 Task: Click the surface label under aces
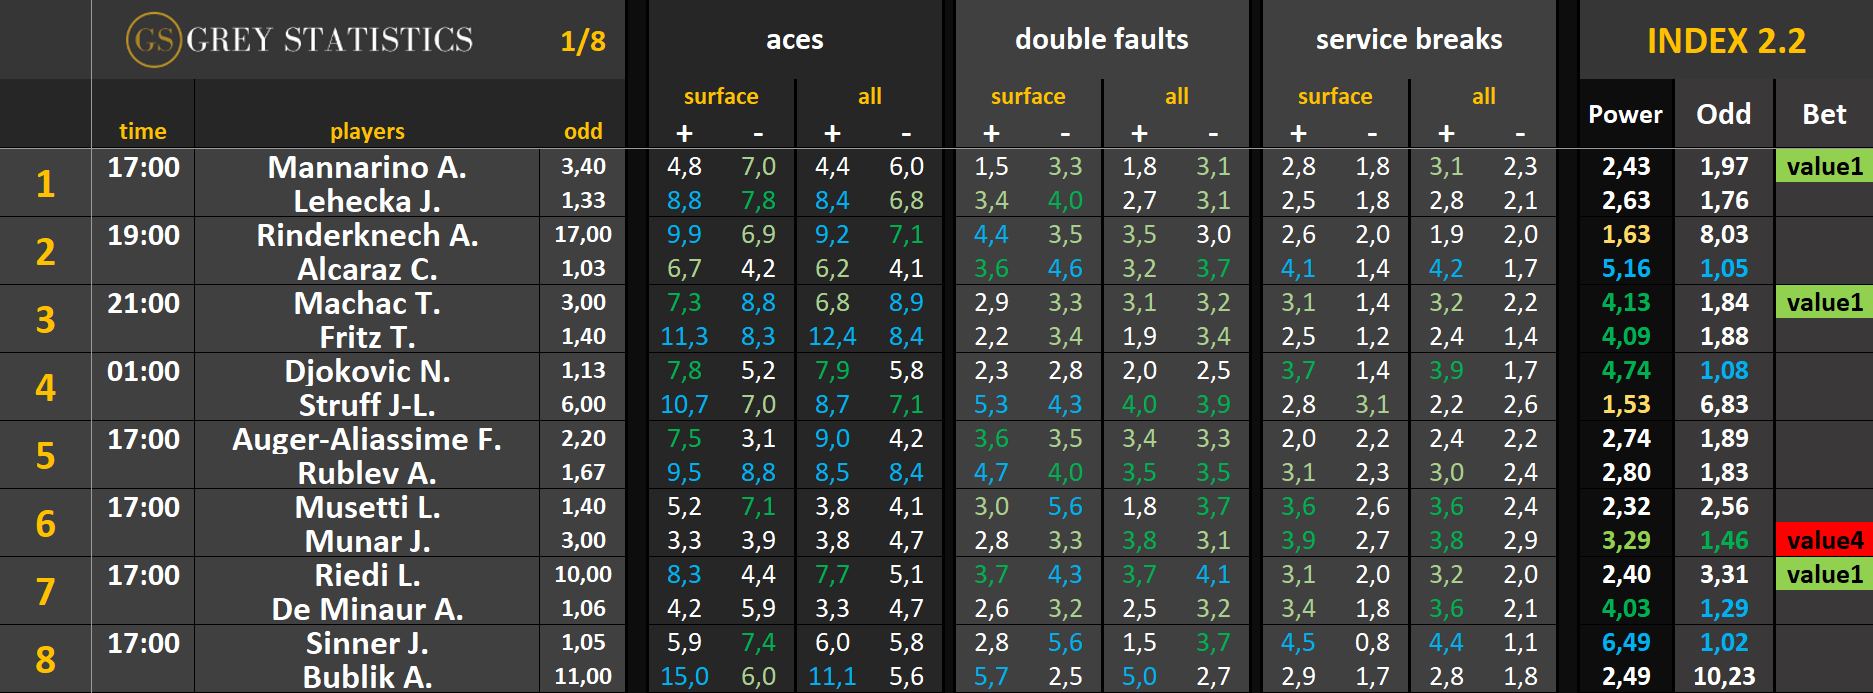click(x=721, y=96)
